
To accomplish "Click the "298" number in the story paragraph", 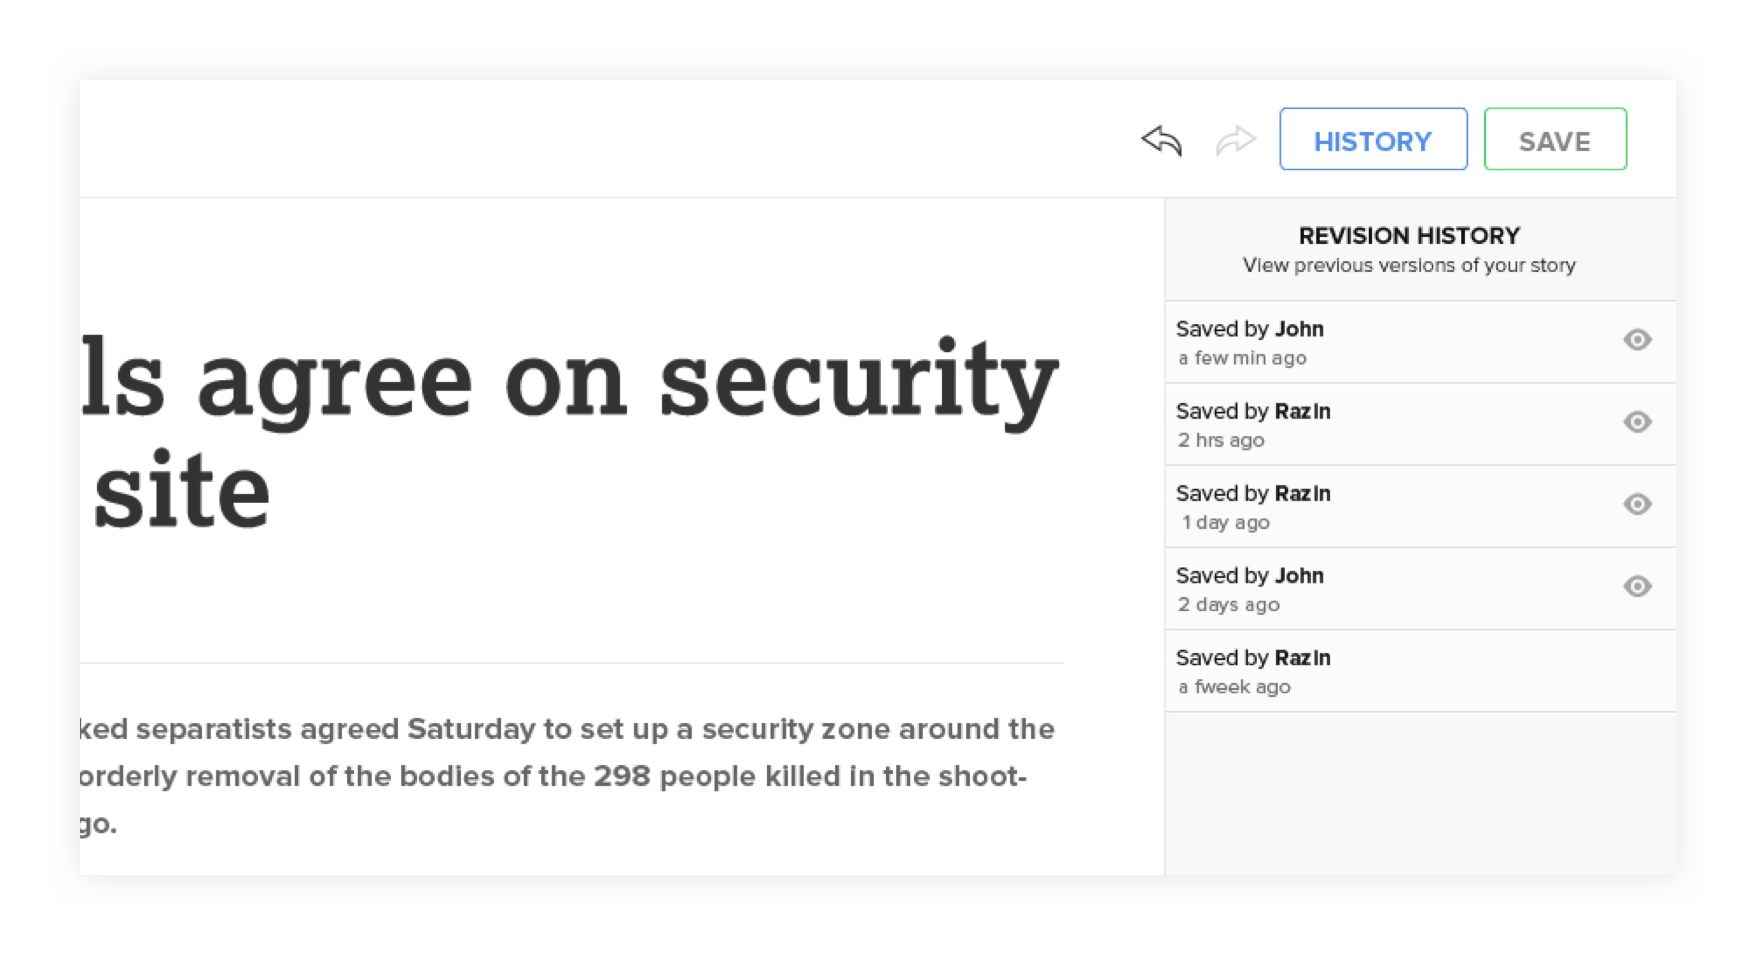I will [621, 777].
